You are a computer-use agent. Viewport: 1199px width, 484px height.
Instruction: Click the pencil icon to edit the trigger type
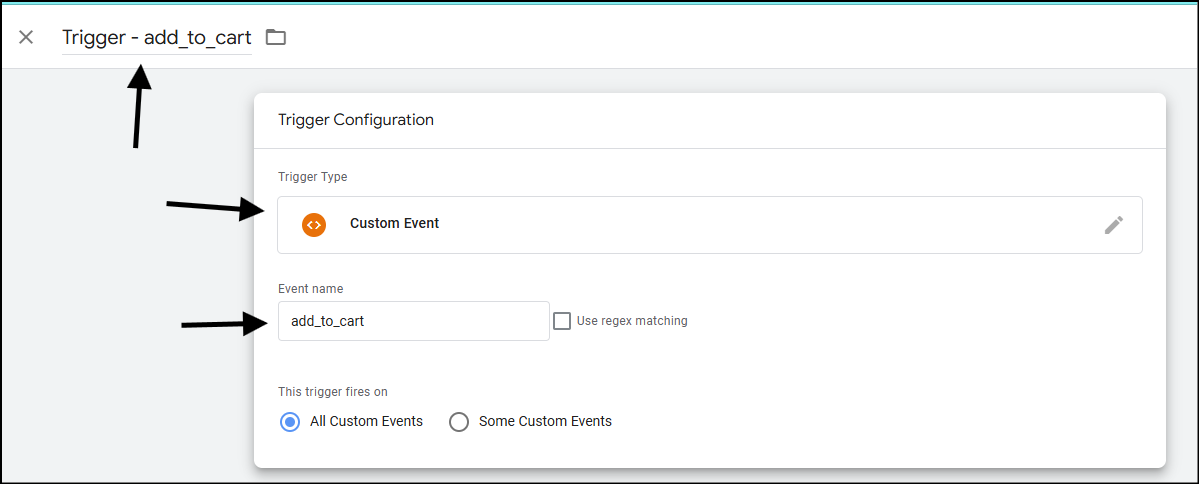pos(1114,225)
